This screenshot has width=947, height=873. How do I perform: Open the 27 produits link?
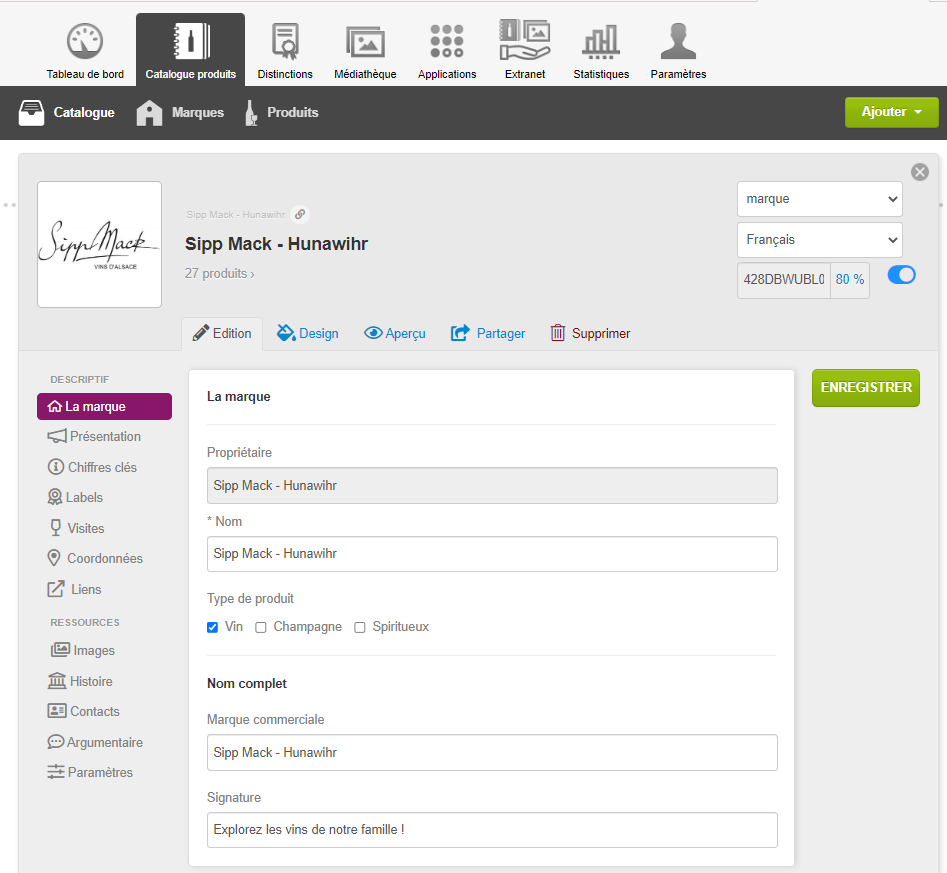[x=220, y=274]
